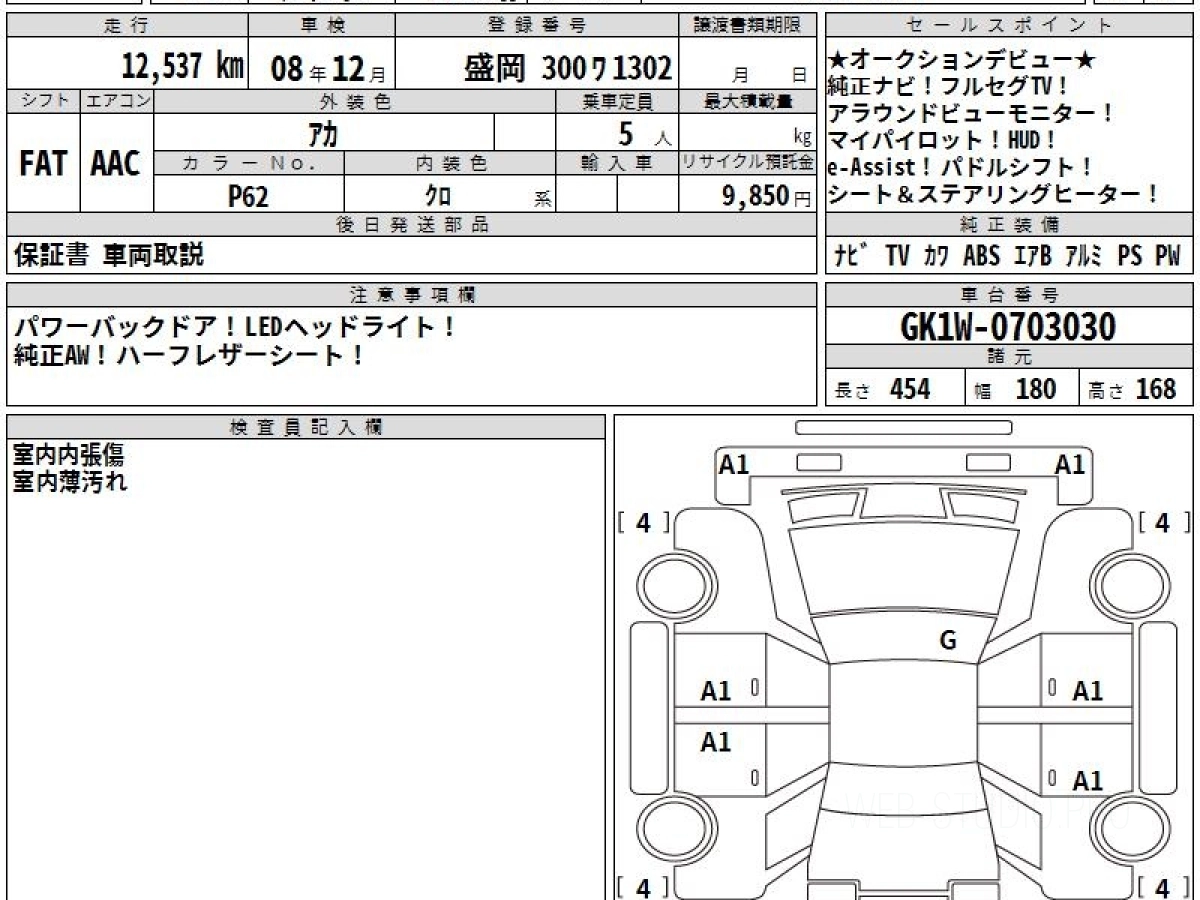This screenshot has height=900, width=1200.
Task: Click the exterior color value アカ
Action: 323,133
